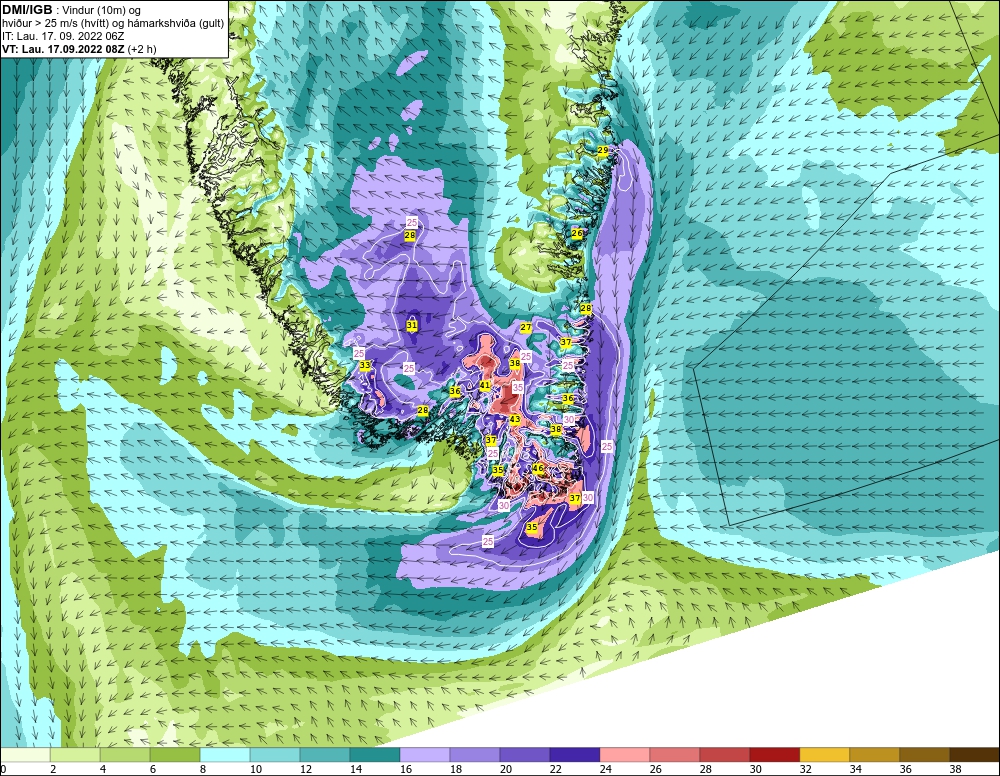The image size is (1000, 776).
Task: Click the yellow max-gust label 41
Action: point(485,385)
